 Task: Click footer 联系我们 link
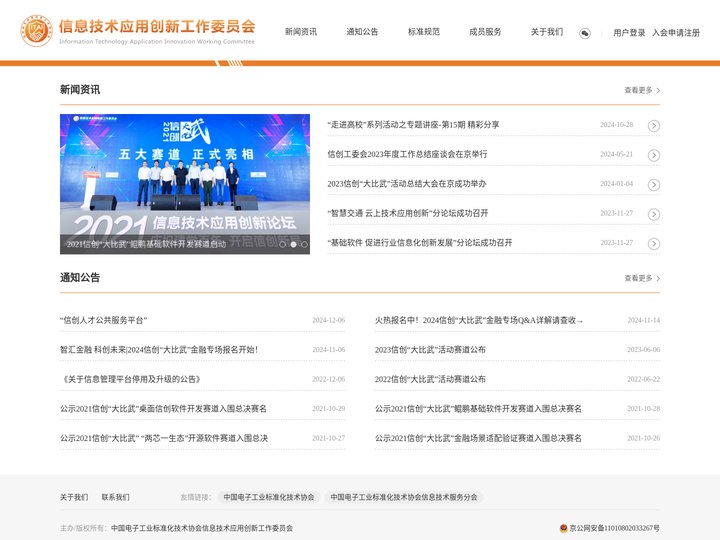(x=115, y=497)
